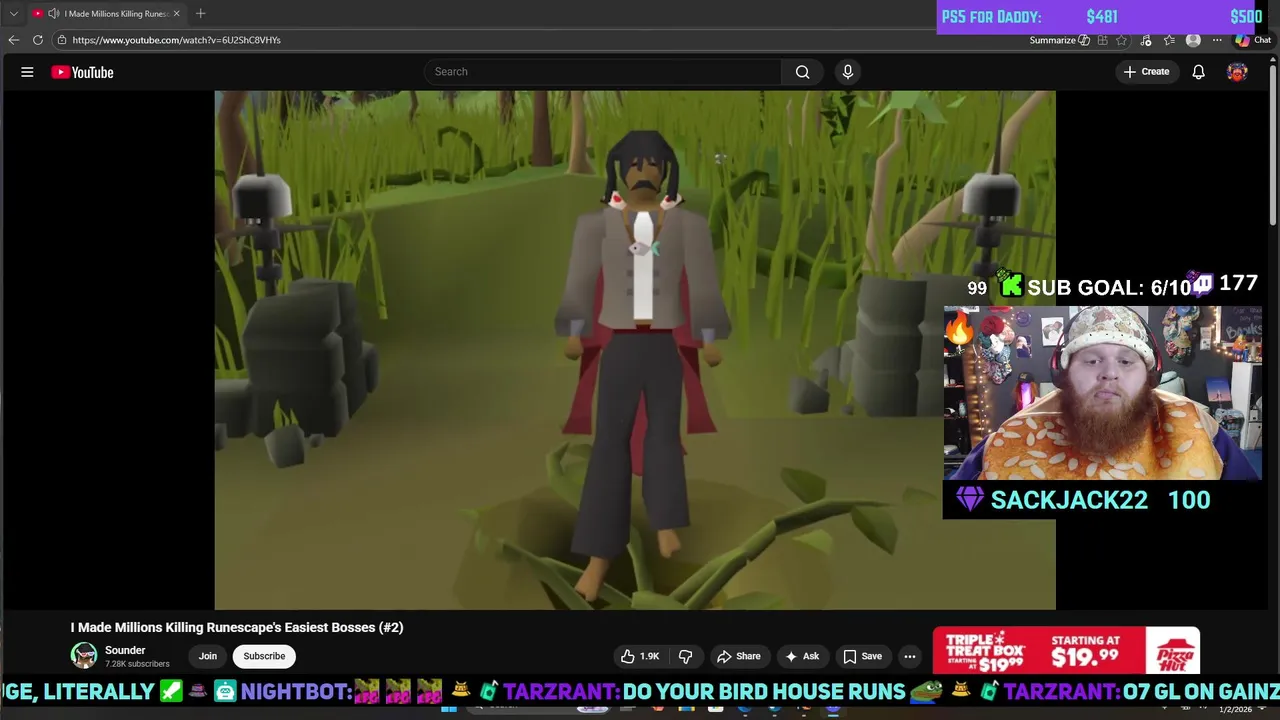Viewport: 1280px width, 720px height.
Task: Open the YouTube hamburger guide menu
Action: pos(27,72)
